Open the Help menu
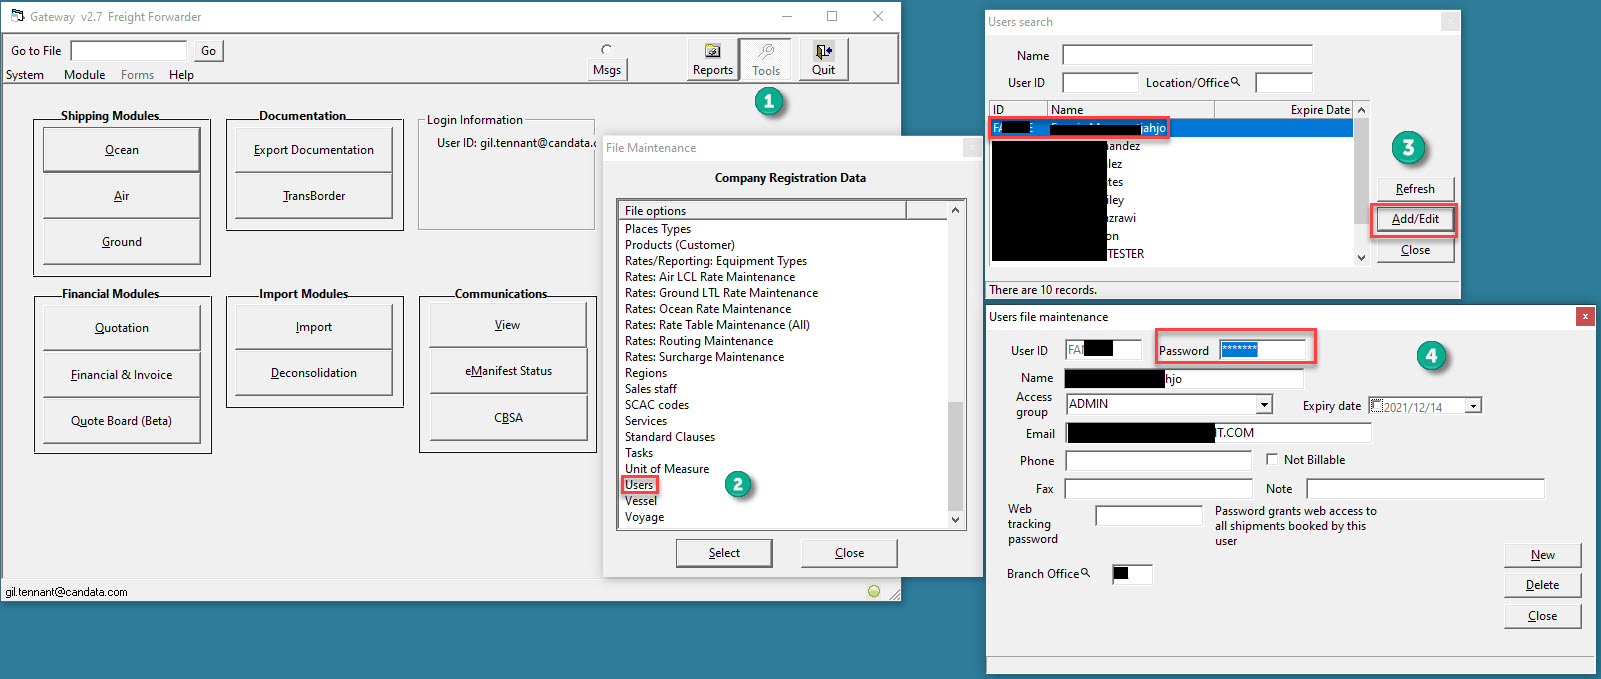 pos(181,75)
